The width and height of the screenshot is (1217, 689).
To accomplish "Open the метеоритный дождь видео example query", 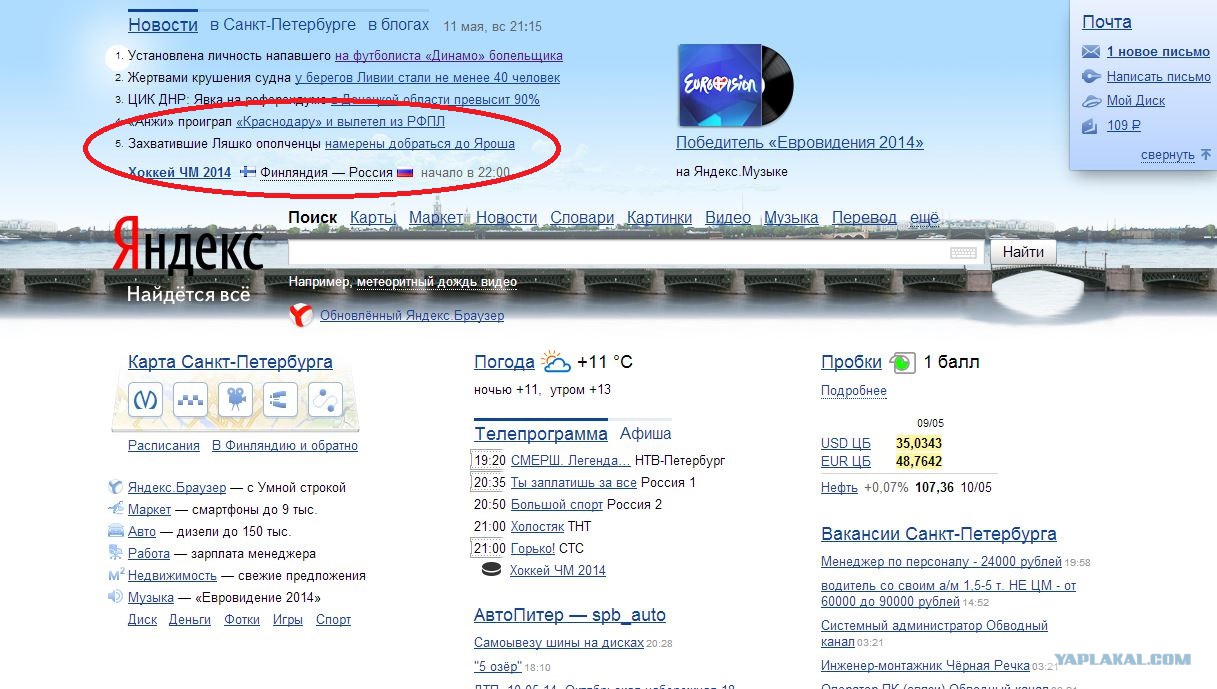I will point(437,282).
